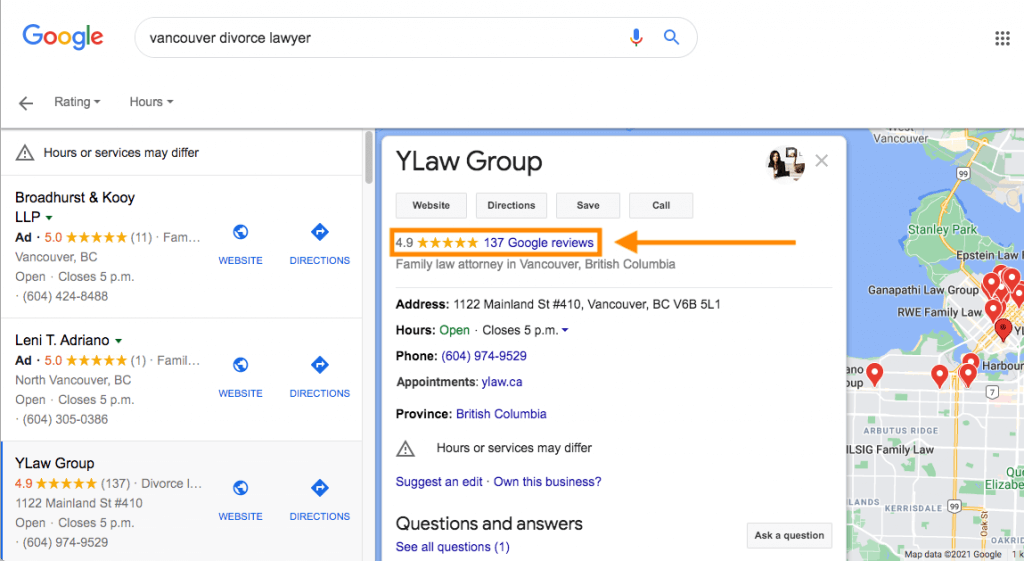Expand Leni T. Adriano ad arrow

118,341
